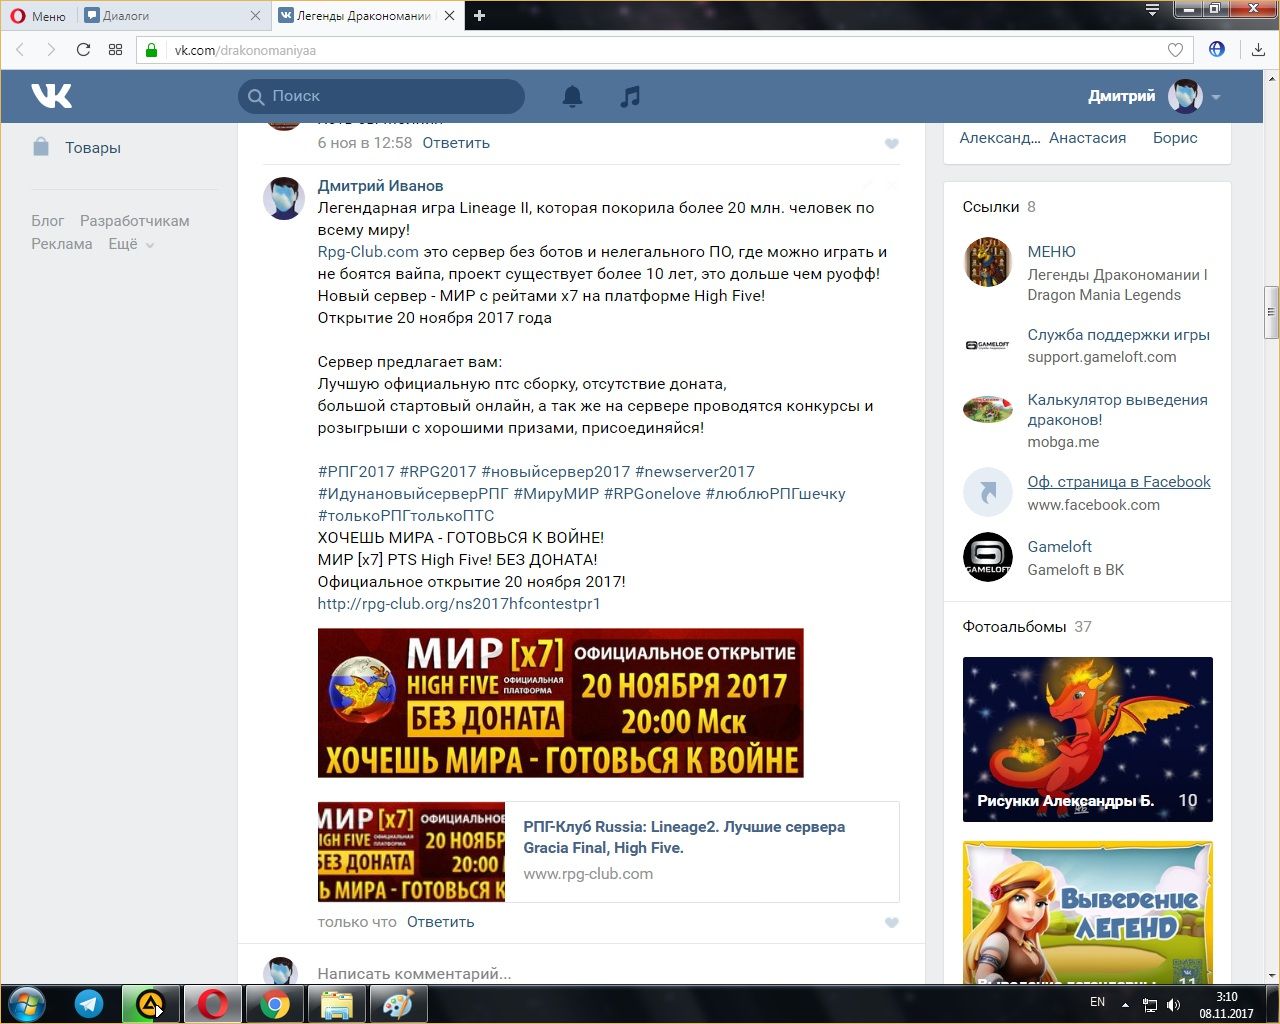Click the VK logo in header
The image size is (1280, 1024).
pyautogui.click(x=52, y=96)
